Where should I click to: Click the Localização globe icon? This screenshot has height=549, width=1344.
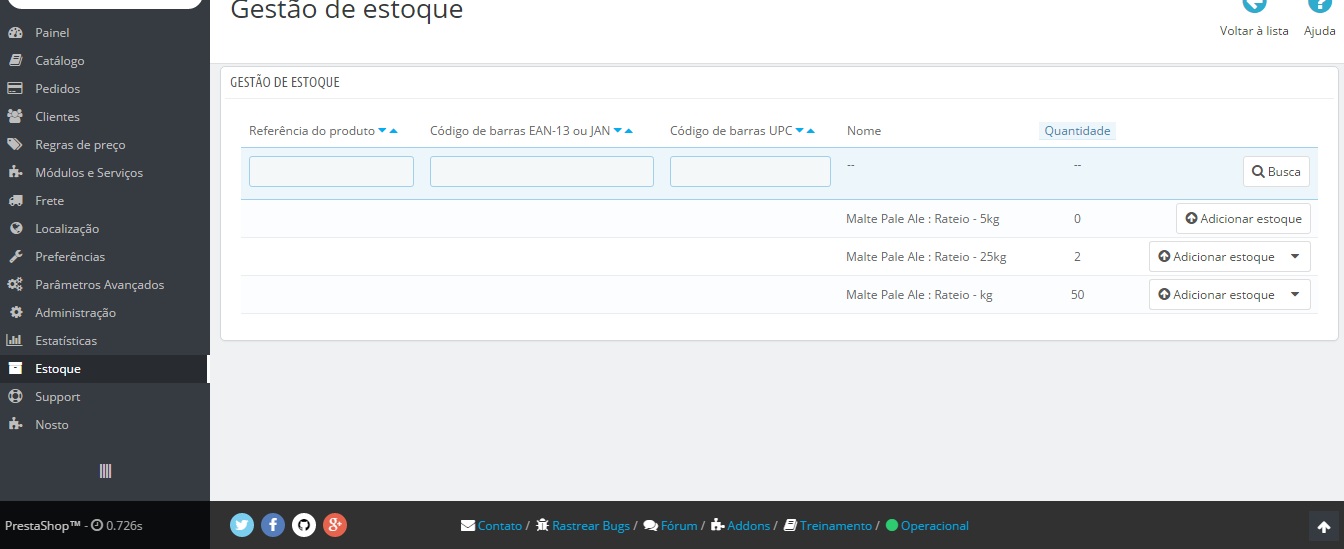point(15,229)
